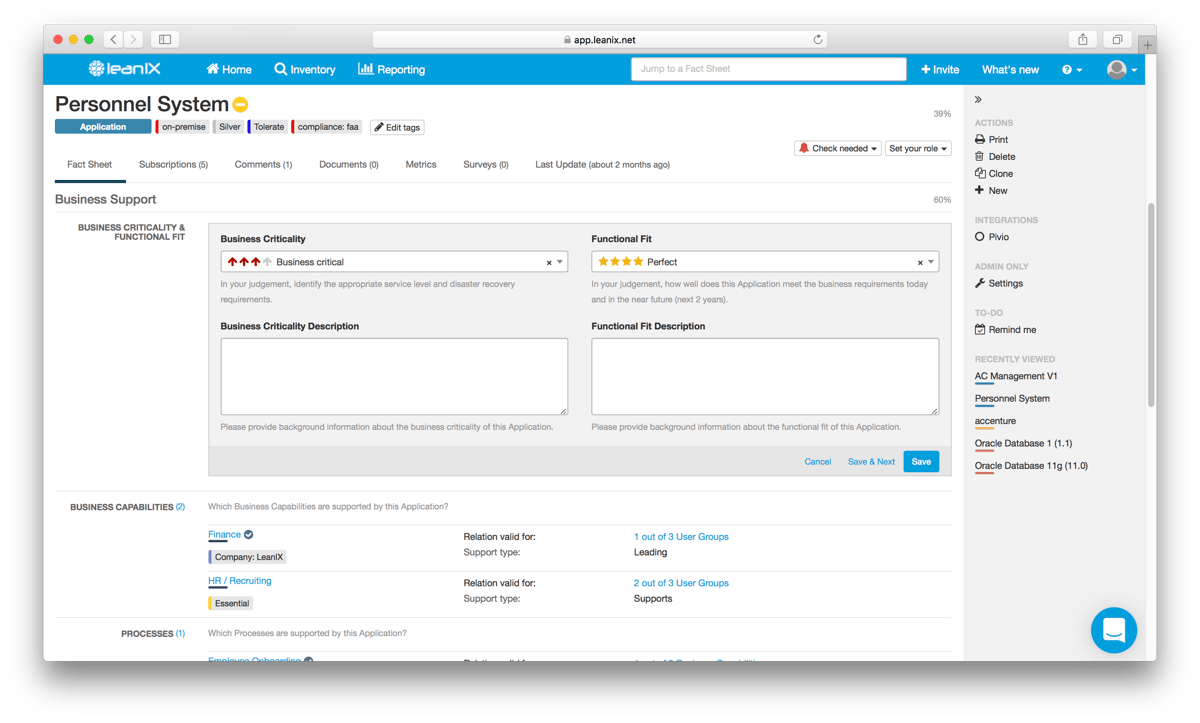This screenshot has height=723, width=1200.
Task: Open the HR / Recruiting capability link
Action: (239, 580)
